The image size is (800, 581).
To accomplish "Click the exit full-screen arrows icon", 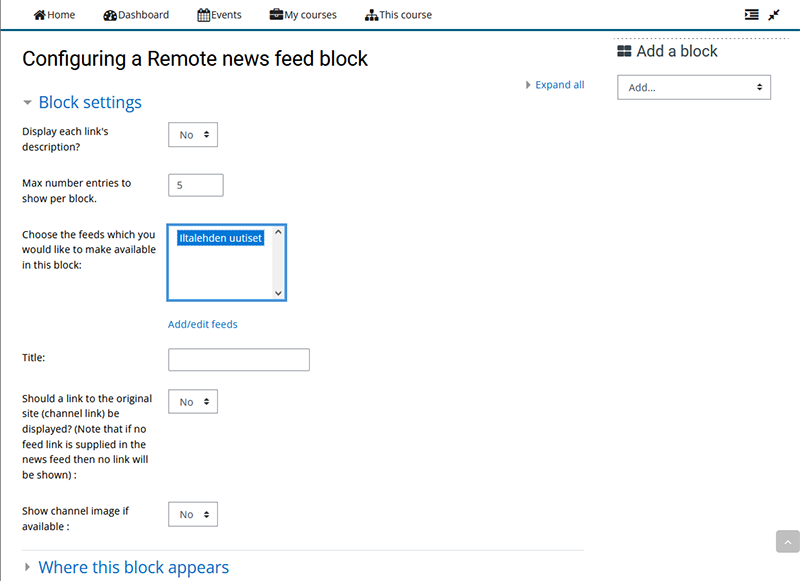I will [x=775, y=14].
